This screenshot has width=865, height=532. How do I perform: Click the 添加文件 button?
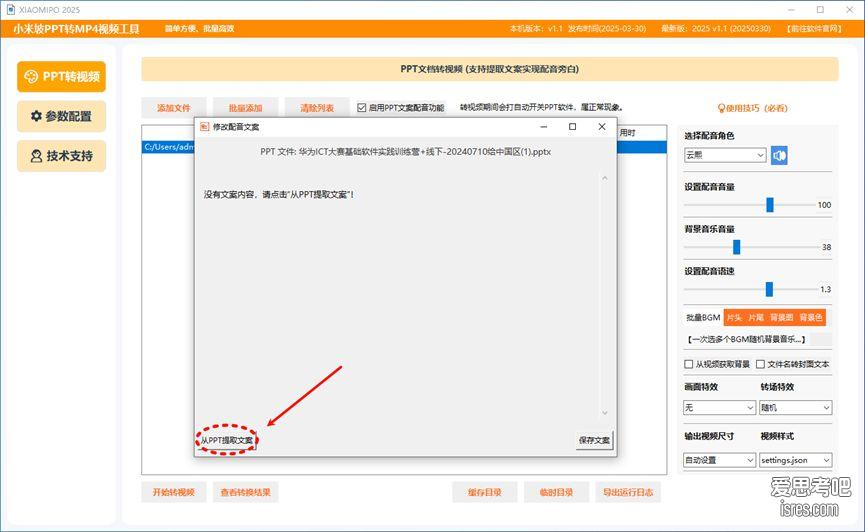[174, 108]
